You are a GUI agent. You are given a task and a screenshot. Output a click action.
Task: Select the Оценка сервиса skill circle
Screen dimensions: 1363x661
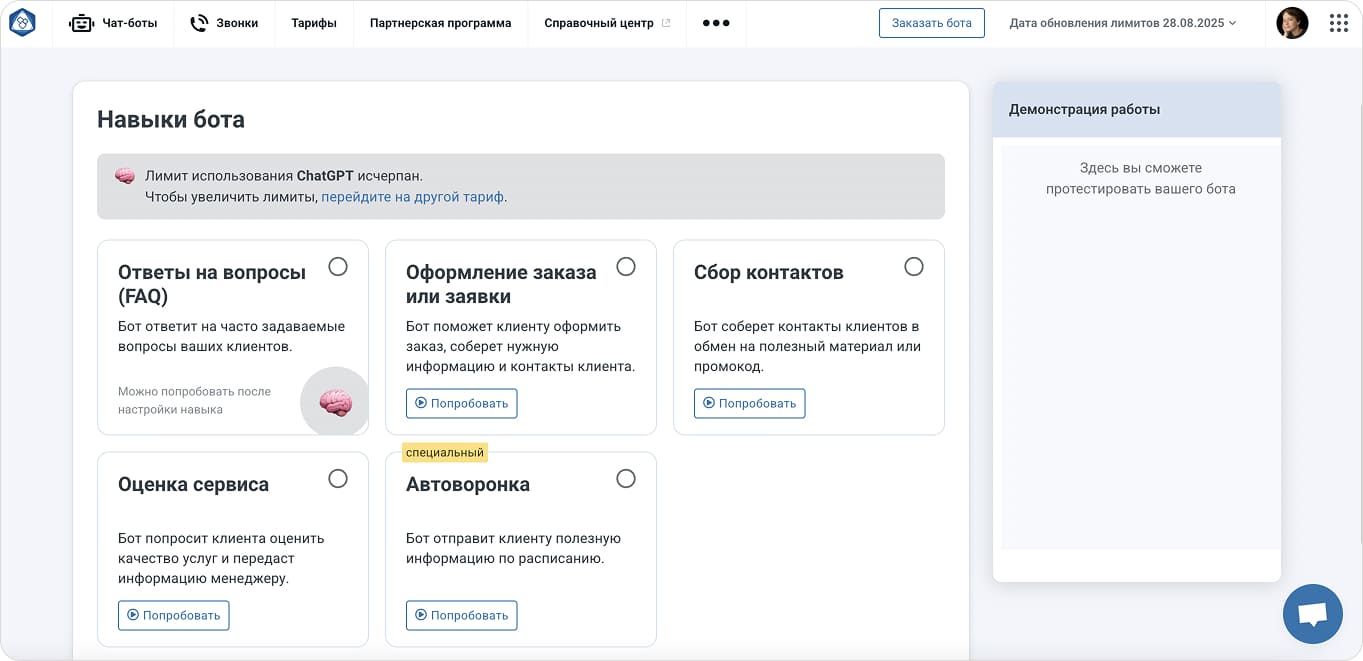pyautogui.click(x=338, y=478)
